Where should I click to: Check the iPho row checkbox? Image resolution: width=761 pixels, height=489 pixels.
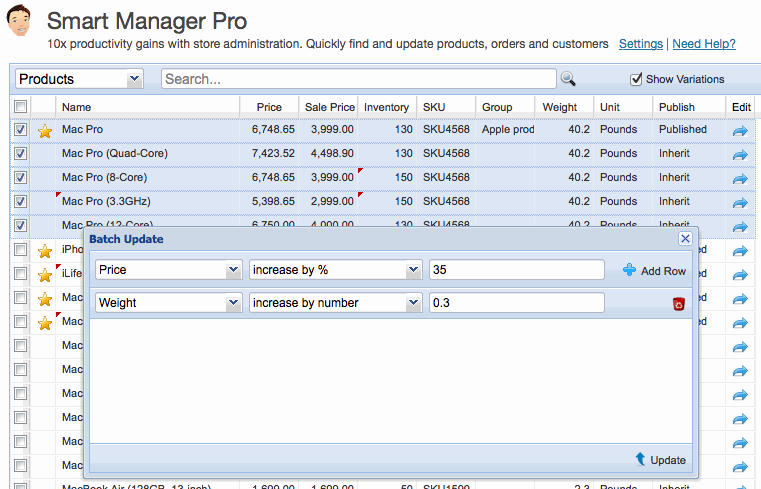coord(20,249)
